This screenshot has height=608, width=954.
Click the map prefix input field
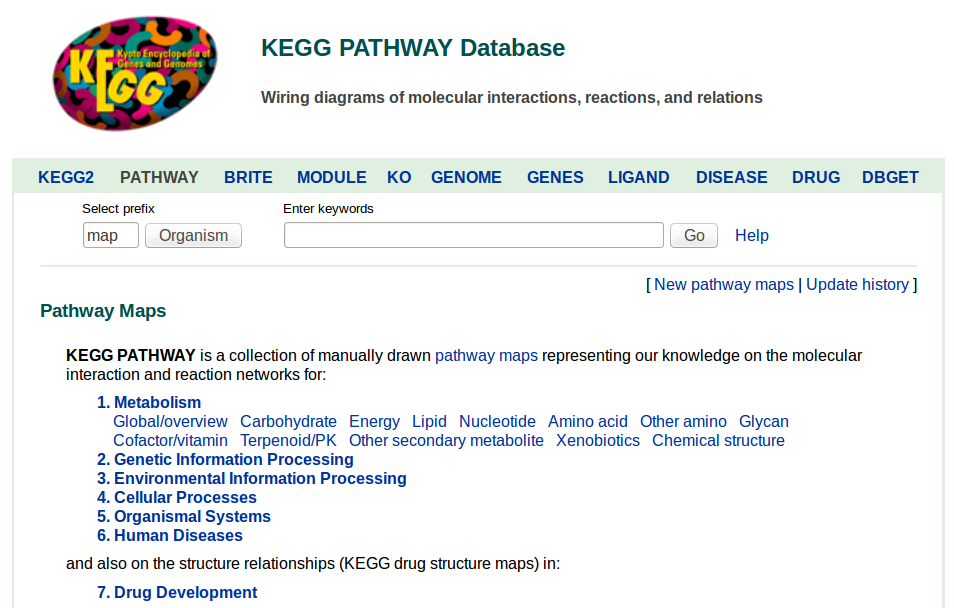click(x=111, y=236)
